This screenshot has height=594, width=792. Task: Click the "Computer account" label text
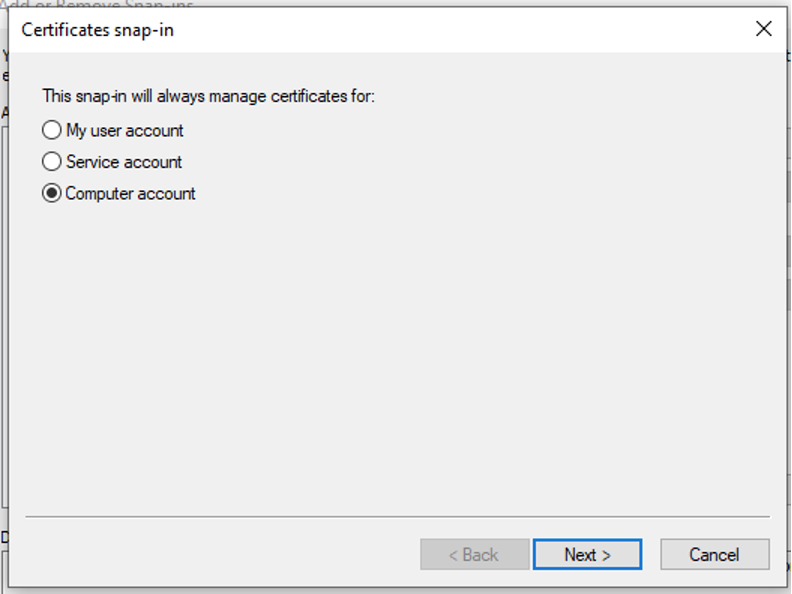[x=130, y=194]
